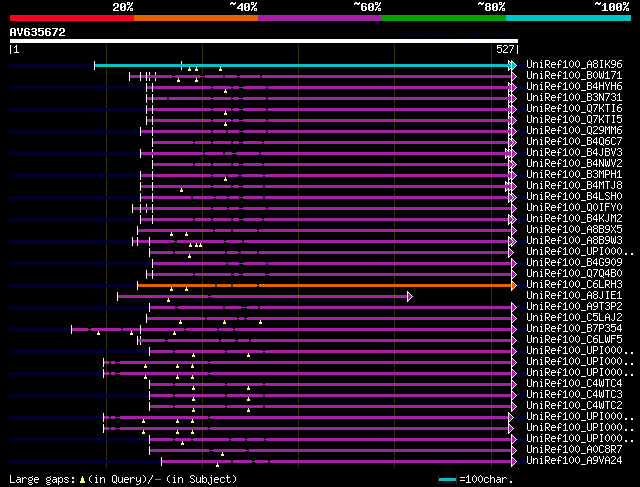Click the white query sequence bar

point(264,41)
